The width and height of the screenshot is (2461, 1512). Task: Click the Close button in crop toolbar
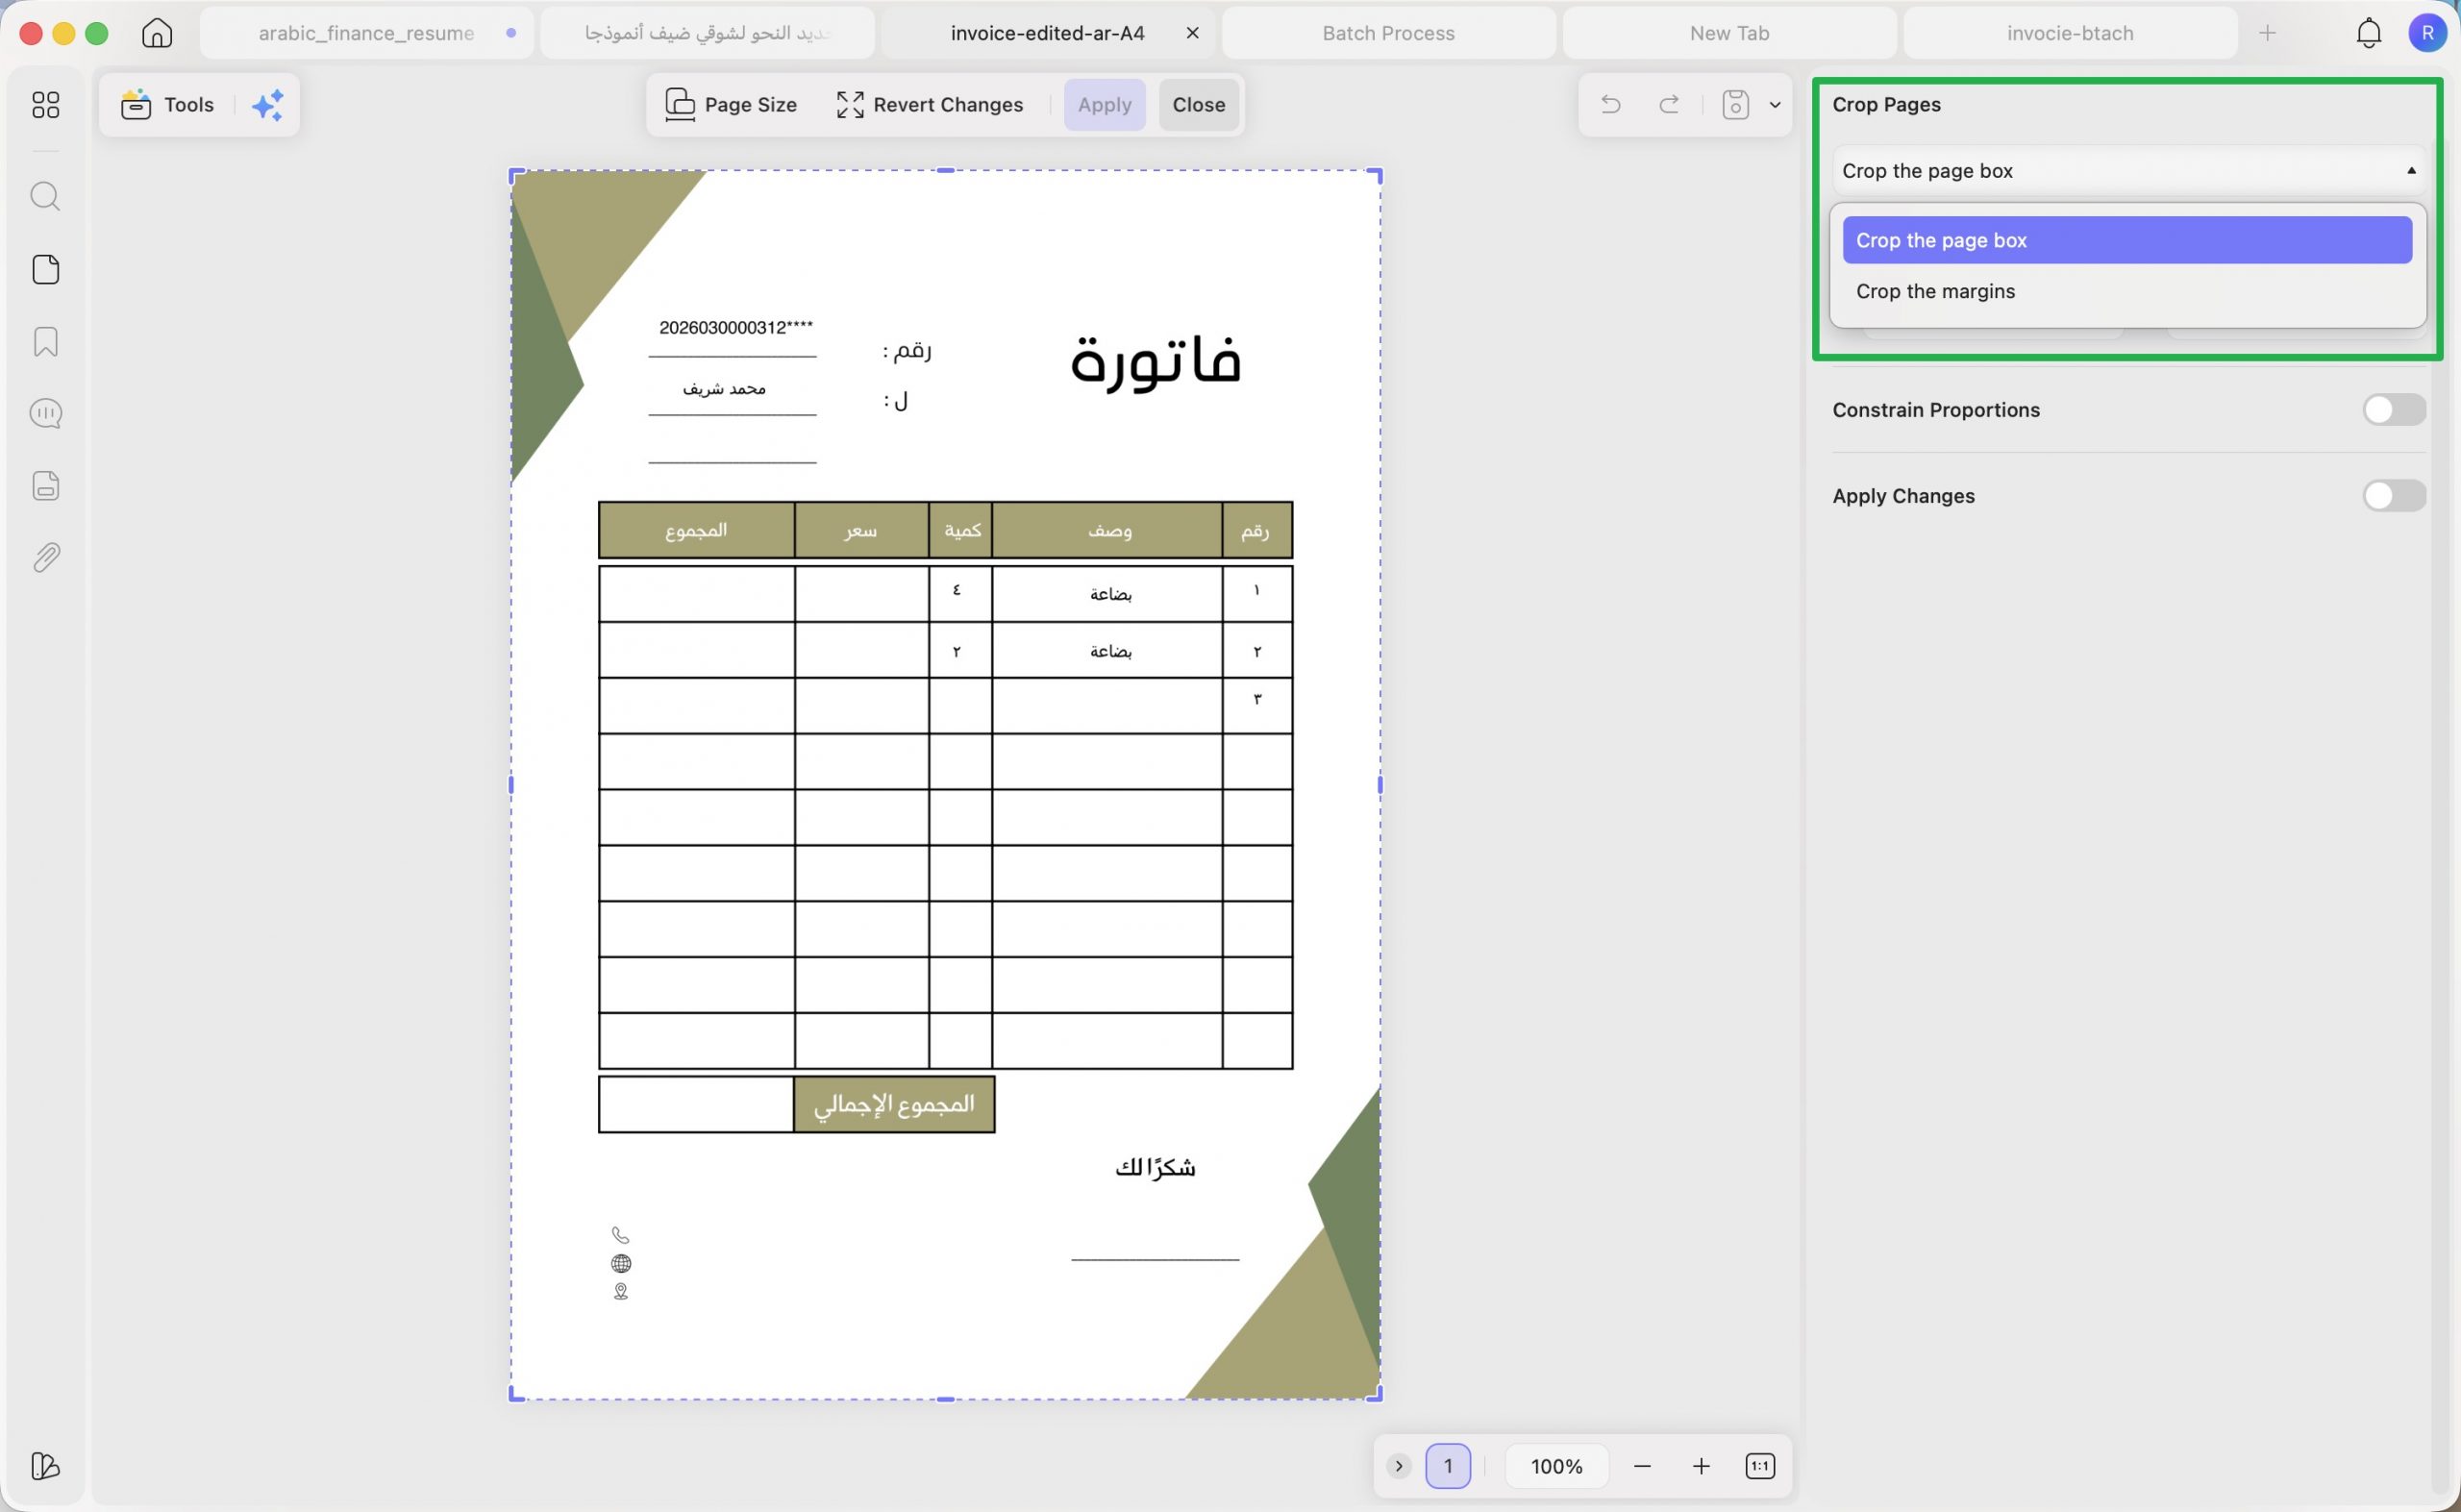point(1198,105)
